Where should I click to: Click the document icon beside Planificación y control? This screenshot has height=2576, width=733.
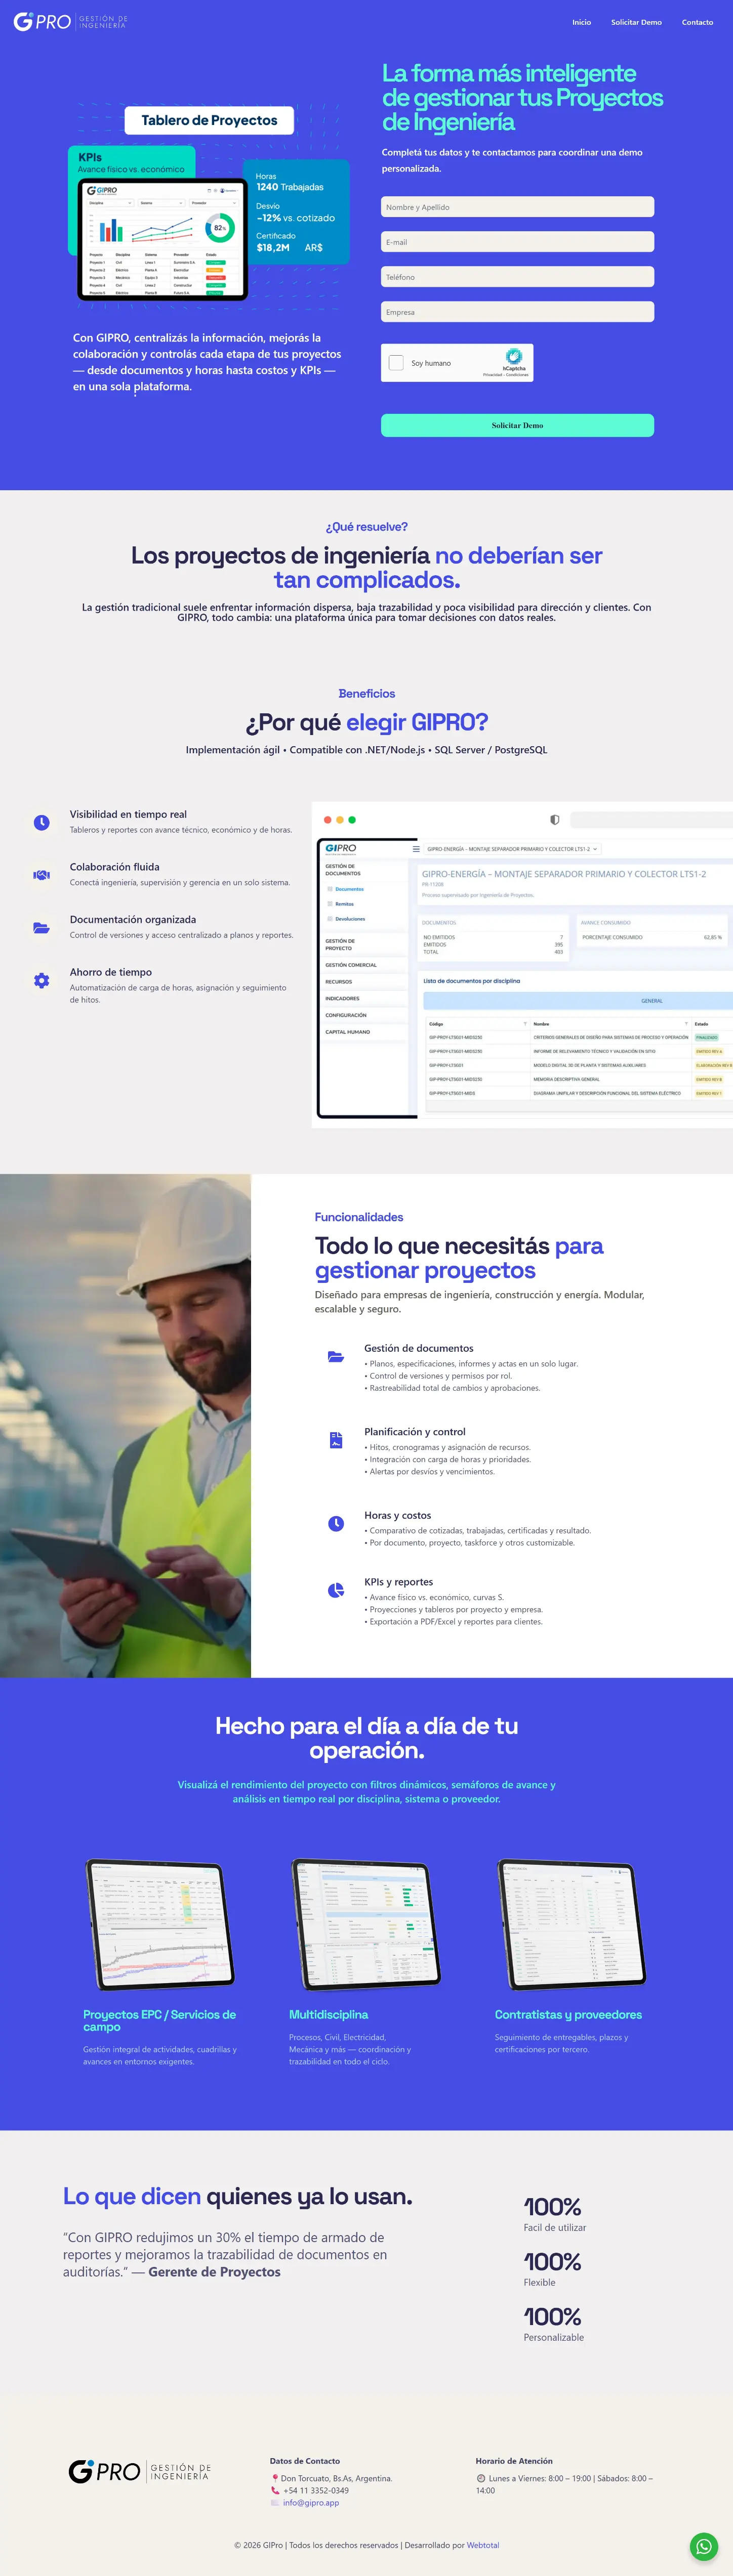[336, 1440]
